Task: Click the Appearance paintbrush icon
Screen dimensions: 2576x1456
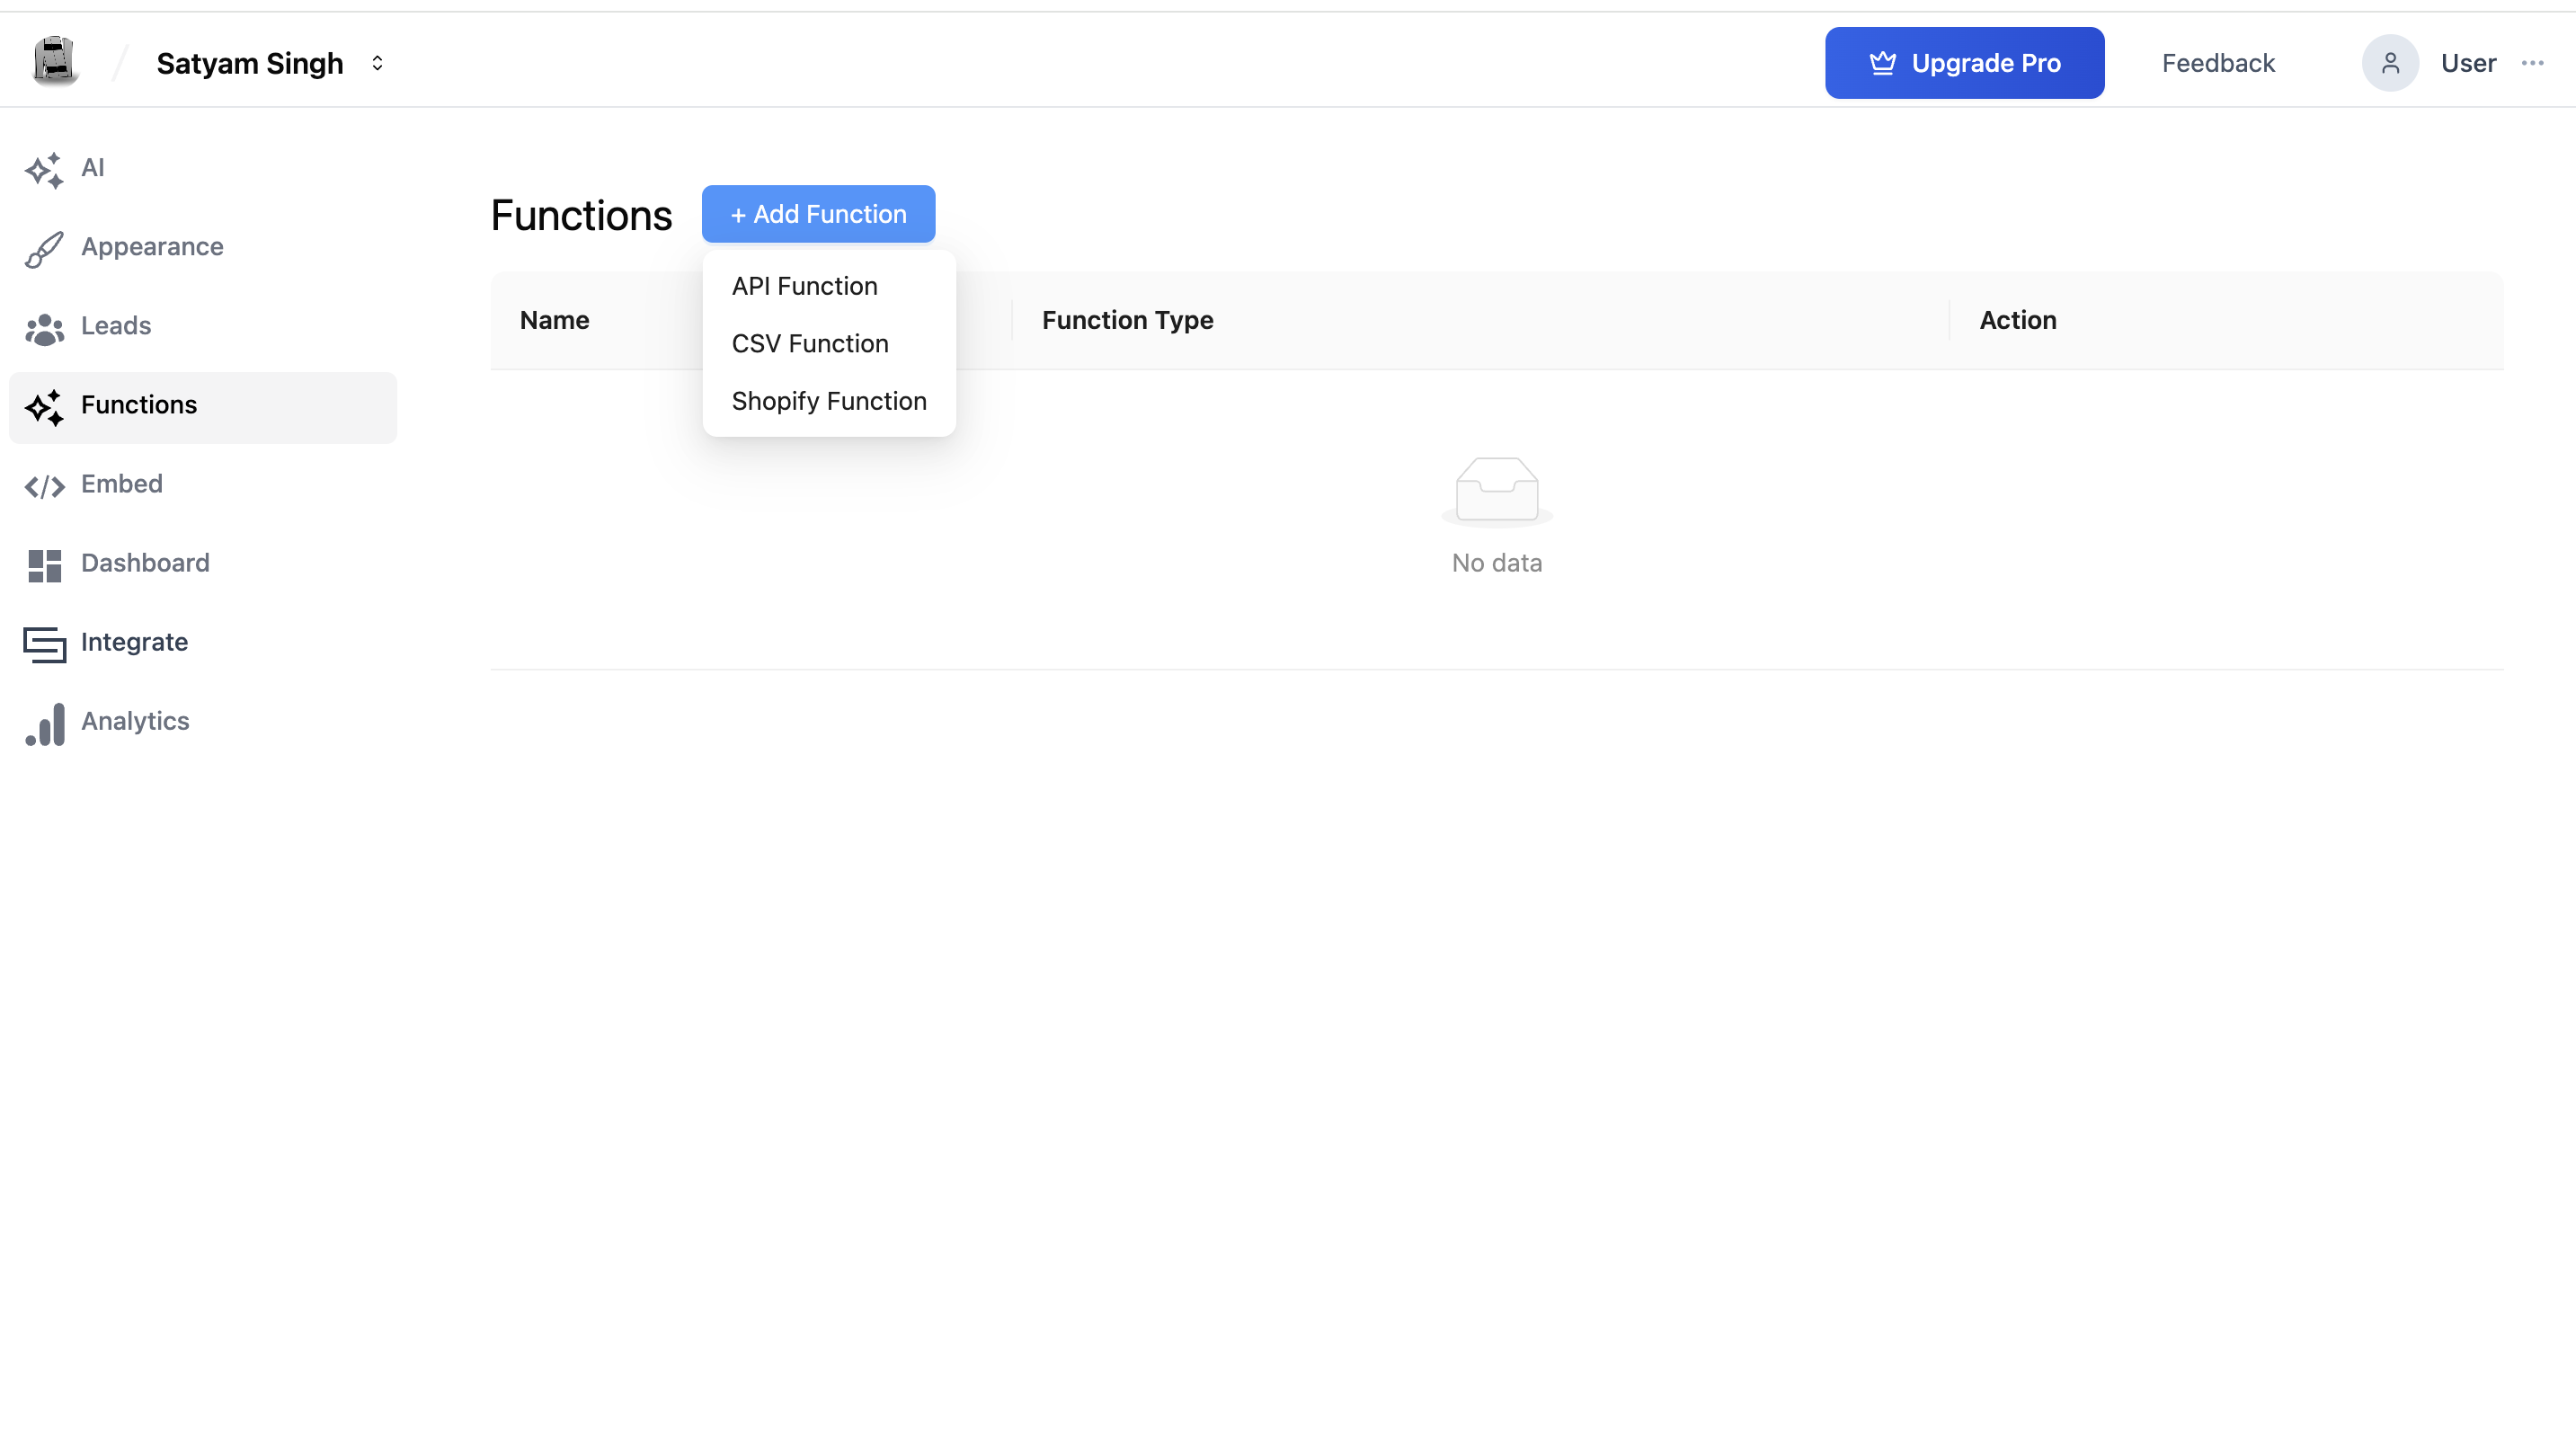Action: click(44, 248)
